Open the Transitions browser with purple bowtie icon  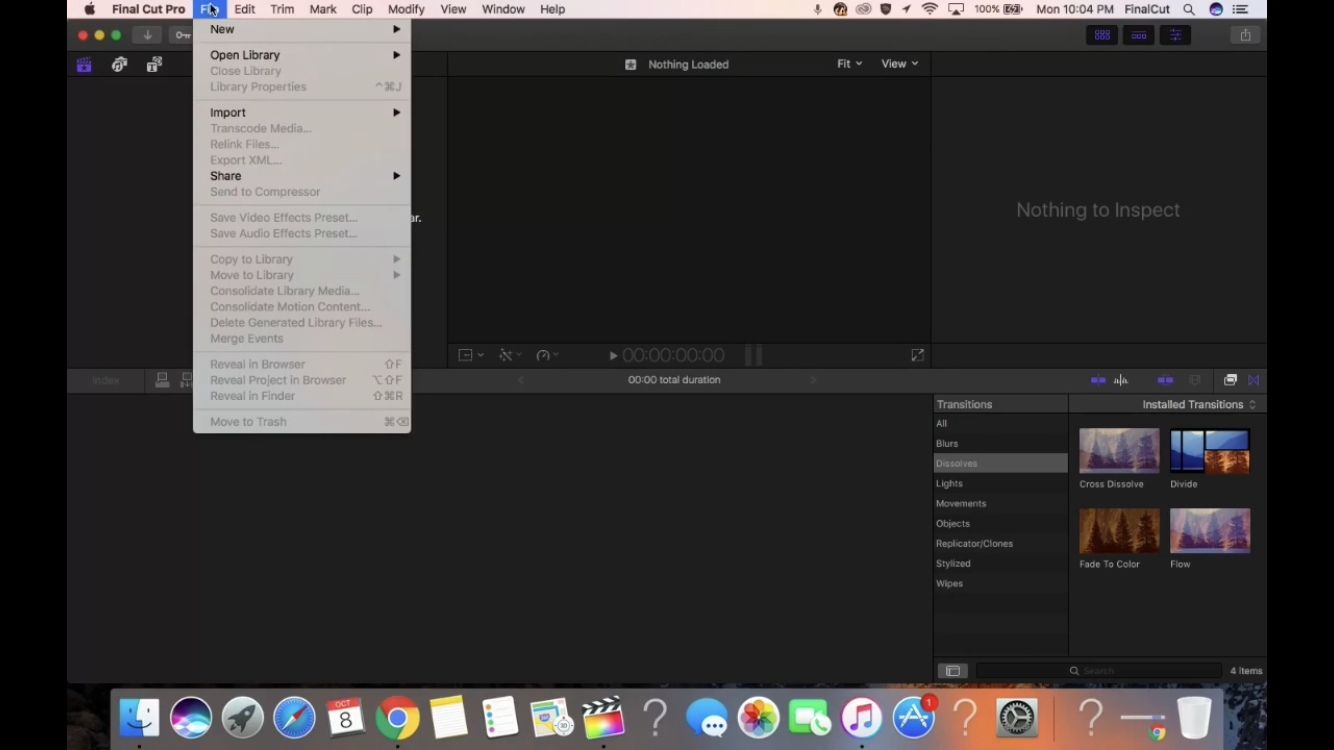click(1253, 380)
